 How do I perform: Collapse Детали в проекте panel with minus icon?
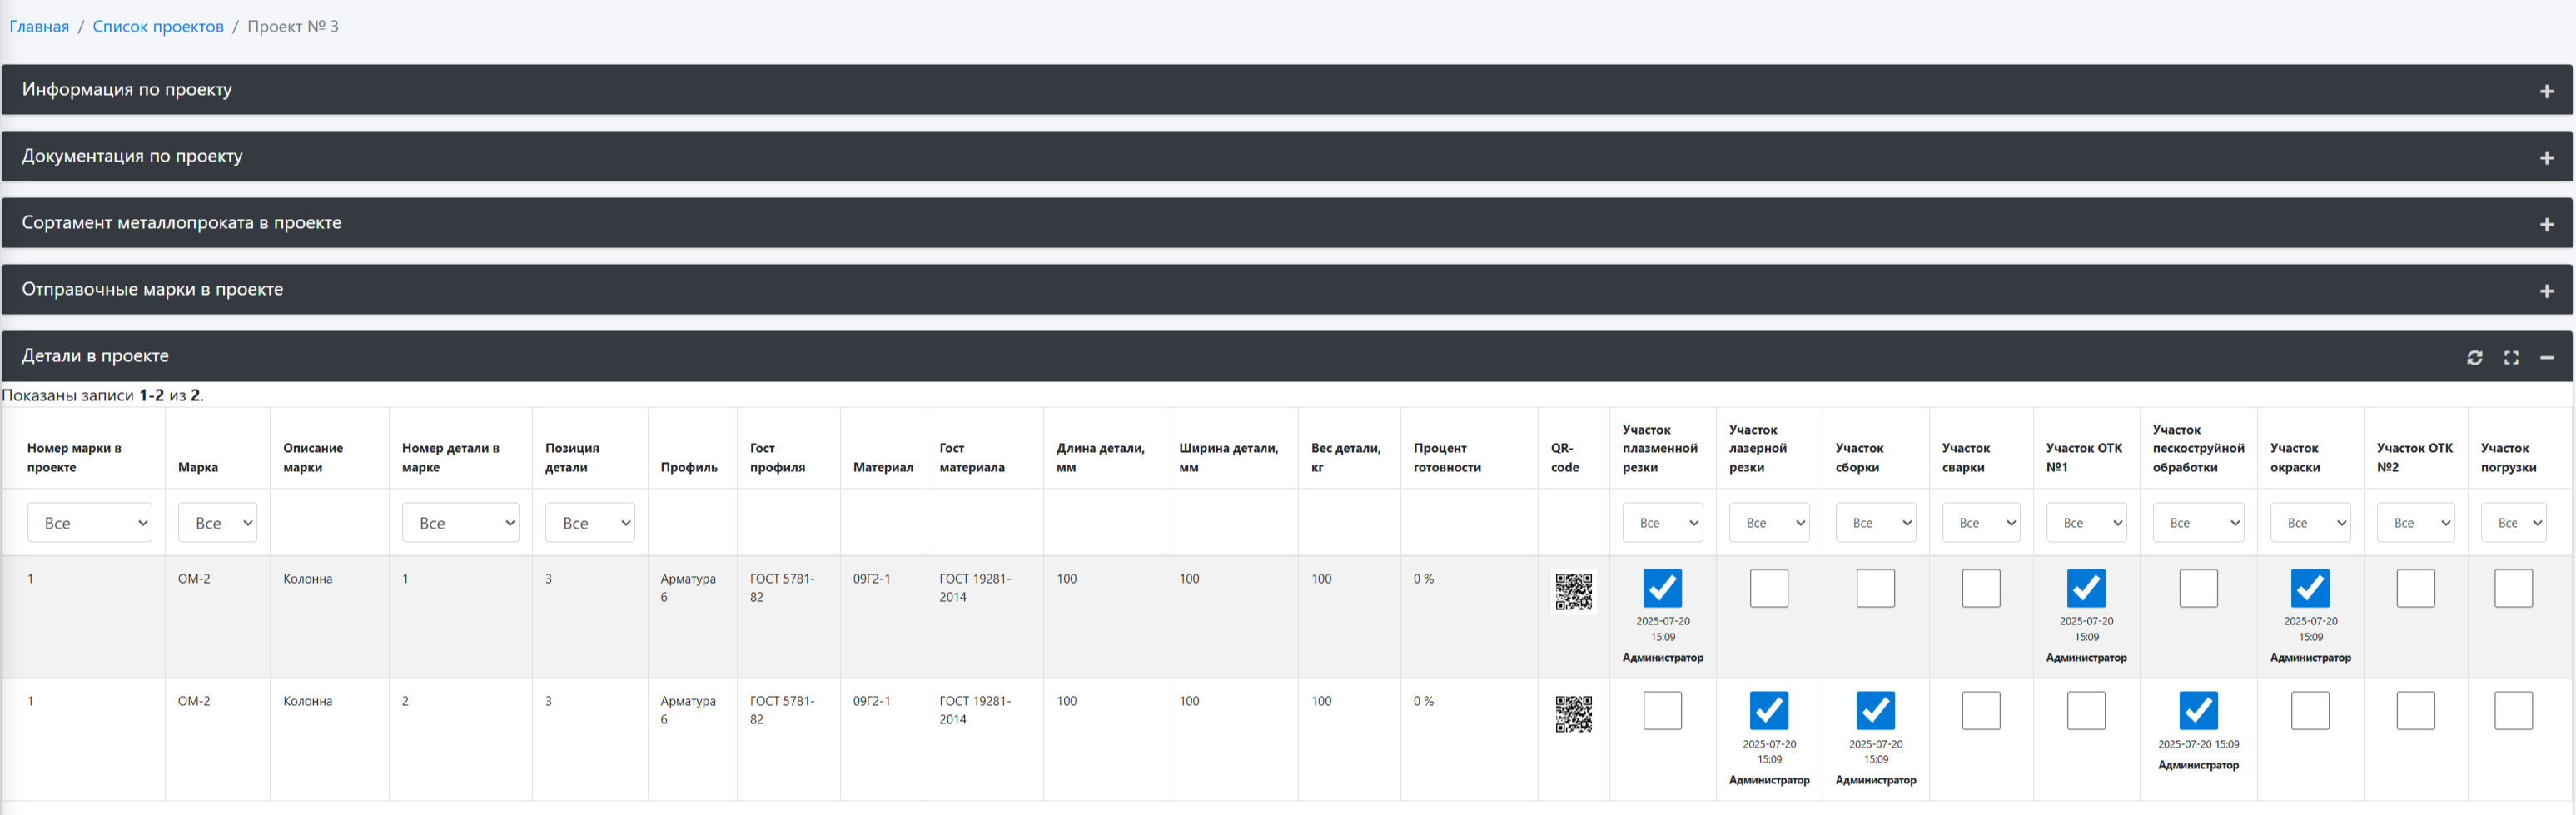2547,357
